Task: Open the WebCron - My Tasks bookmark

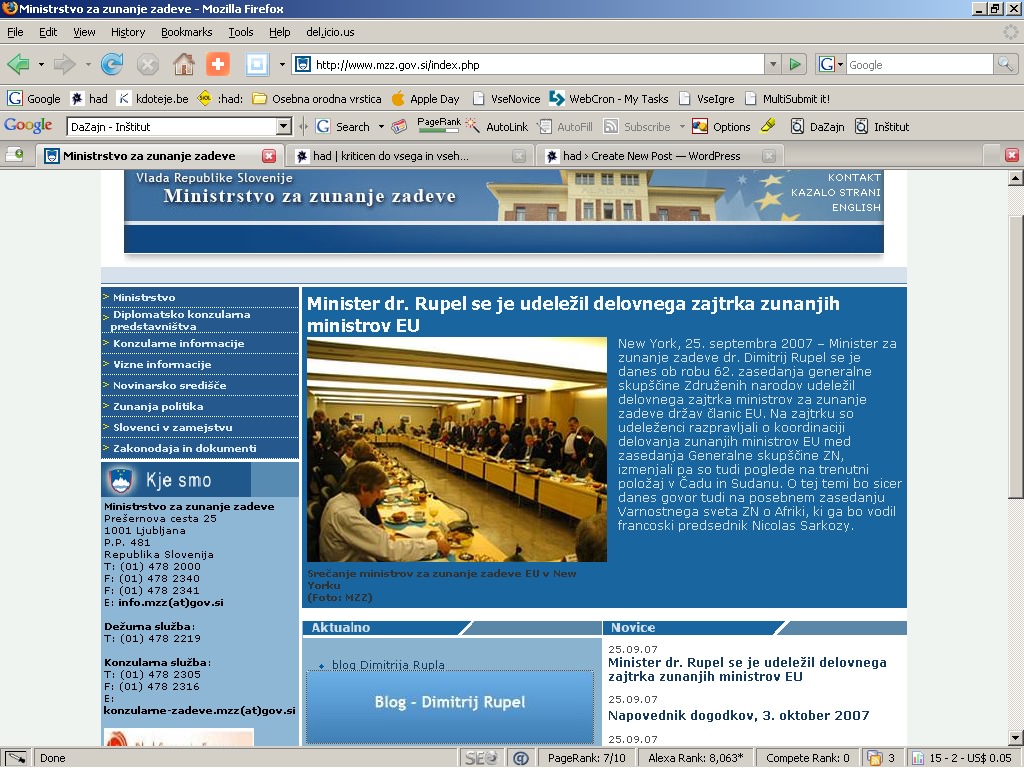Action: pyautogui.click(x=609, y=99)
